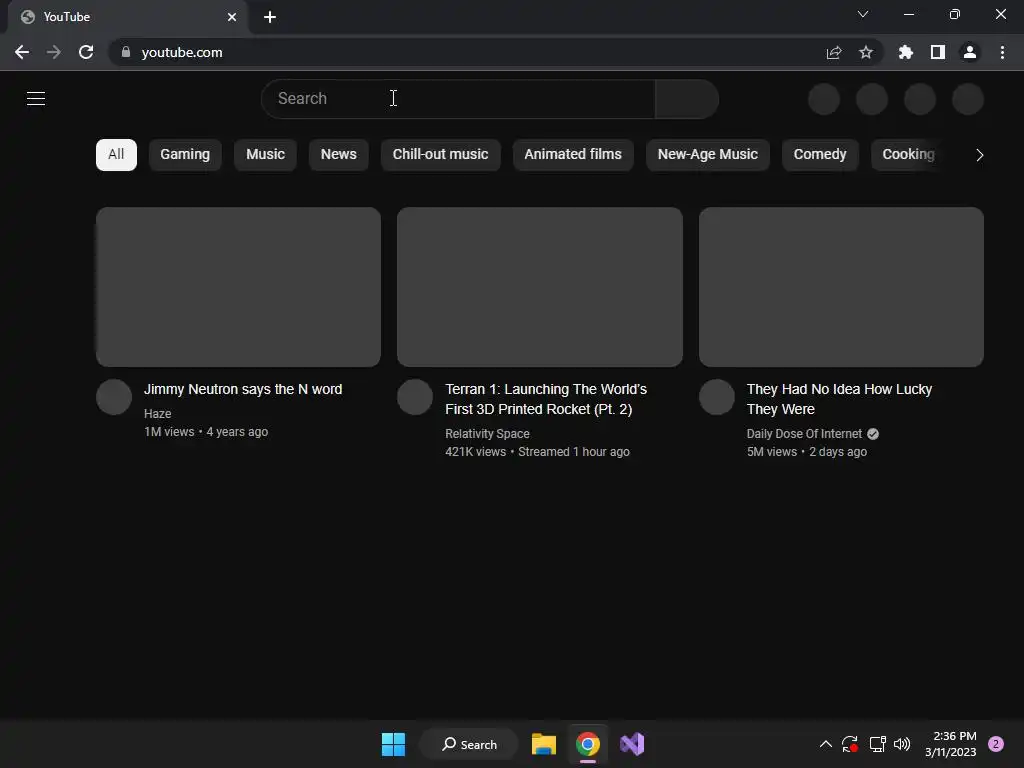The image size is (1024, 768).
Task: Open the taskbar Search box
Action: tap(469, 744)
